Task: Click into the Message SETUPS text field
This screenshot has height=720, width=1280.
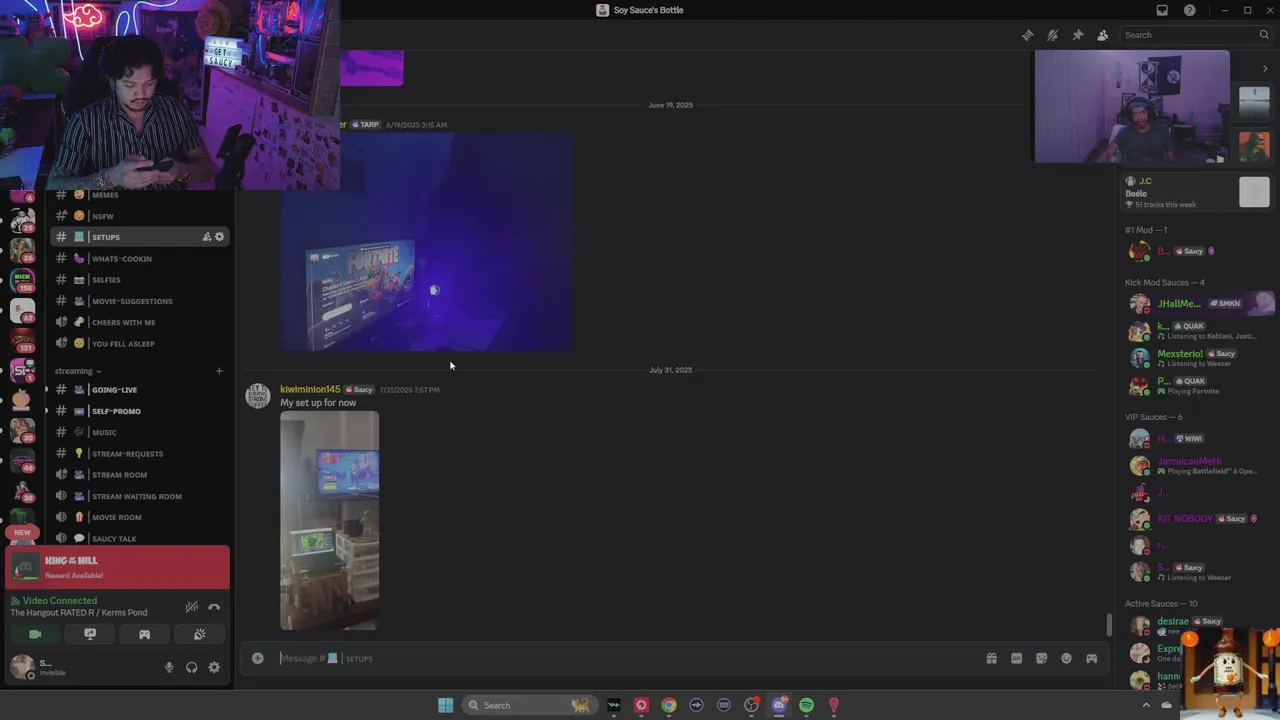Action: tap(625, 658)
